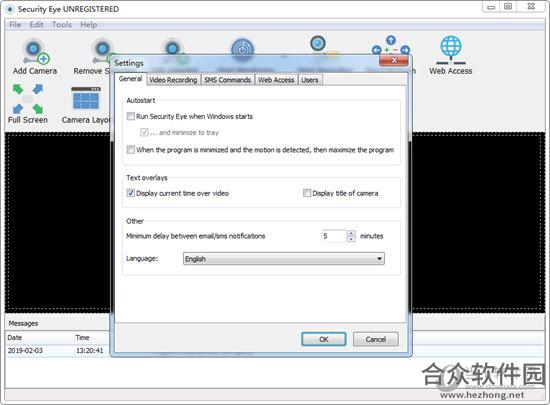Select the General tab
The height and width of the screenshot is (405, 550).
point(130,79)
